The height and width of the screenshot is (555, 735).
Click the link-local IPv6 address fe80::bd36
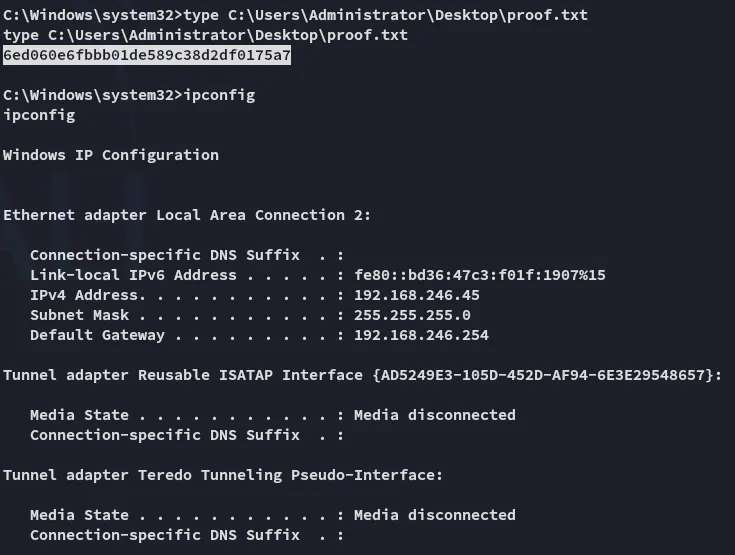click(480, 275)
